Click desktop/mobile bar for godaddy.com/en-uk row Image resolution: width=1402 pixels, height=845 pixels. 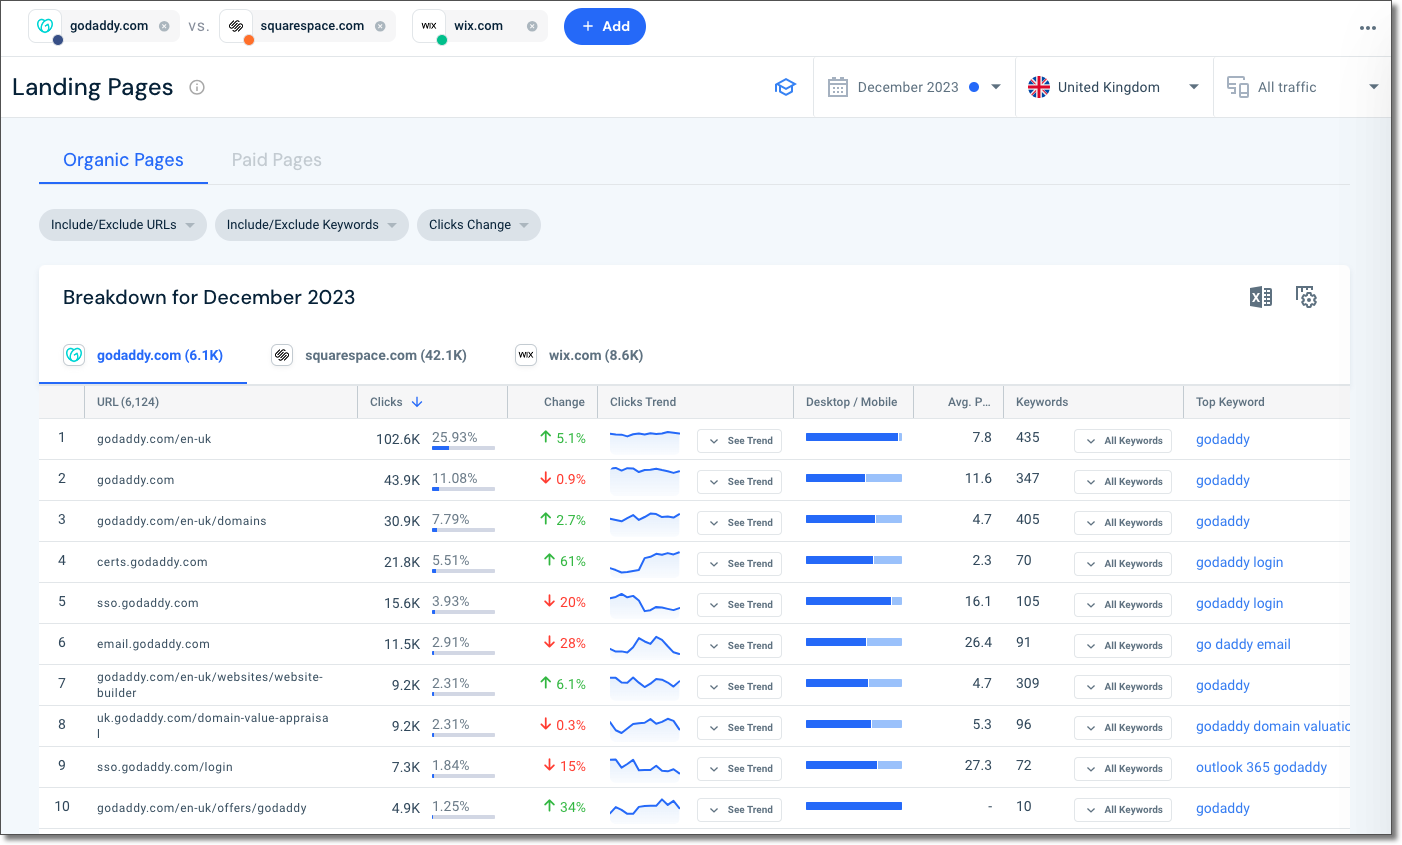click(x=854, y=437)
